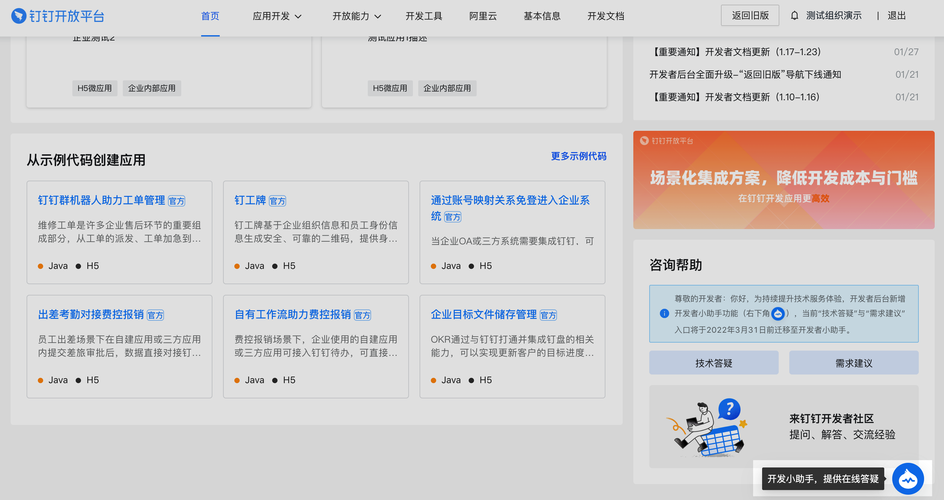
Task: Click the 场景化集成方案 orange banner
Action: pyautogui.click(x=784, y=180)
